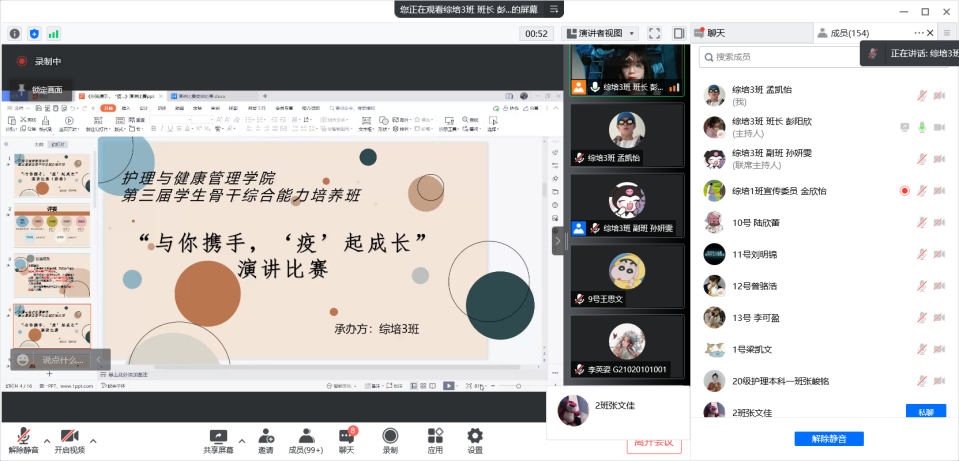Click the chat icon with notification badge

point(346,436)
